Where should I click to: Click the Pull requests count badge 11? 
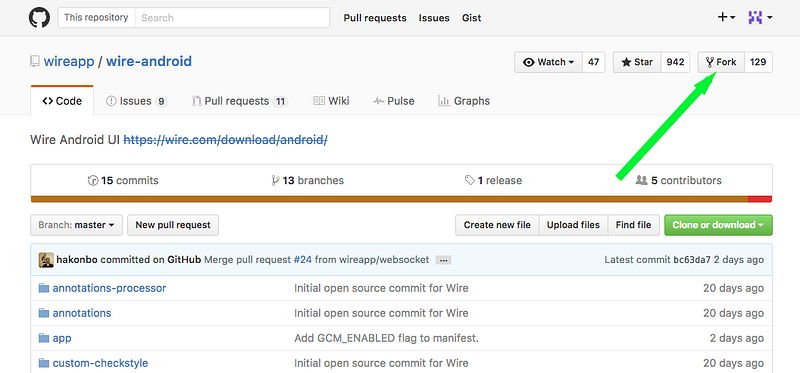coord(280,102)
